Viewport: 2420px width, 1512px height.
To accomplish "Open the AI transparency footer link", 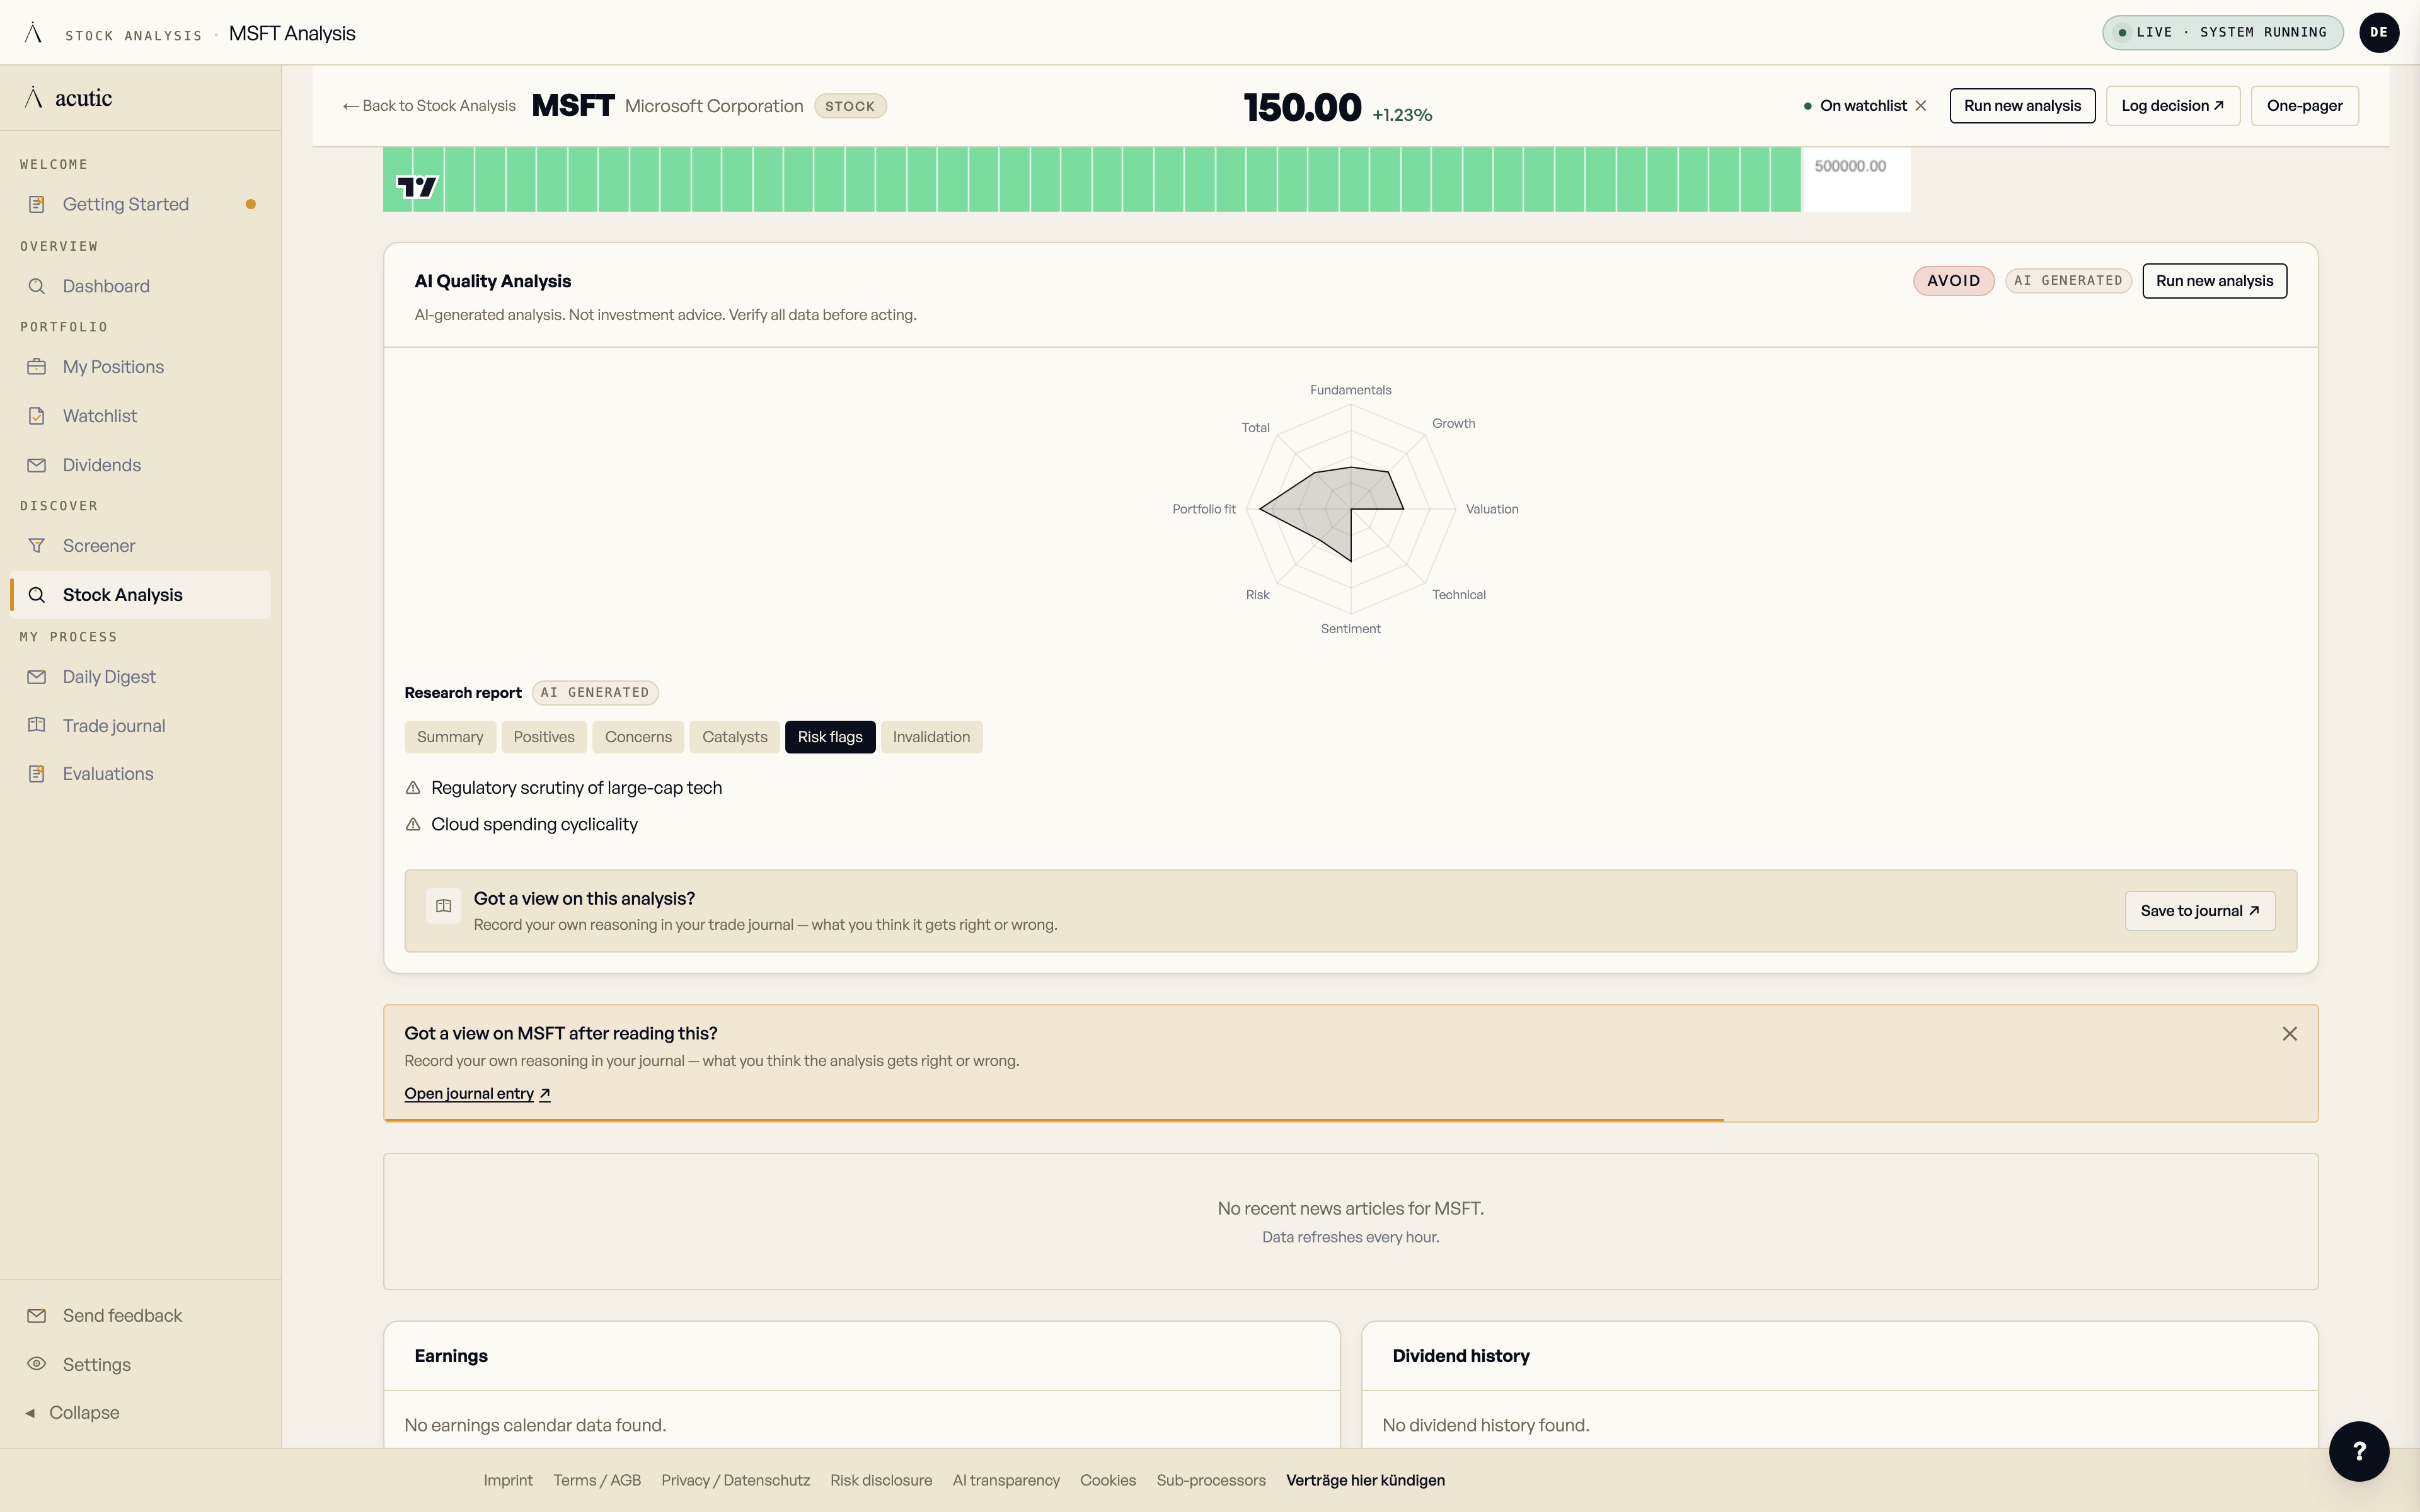I will (1006, 1480).
